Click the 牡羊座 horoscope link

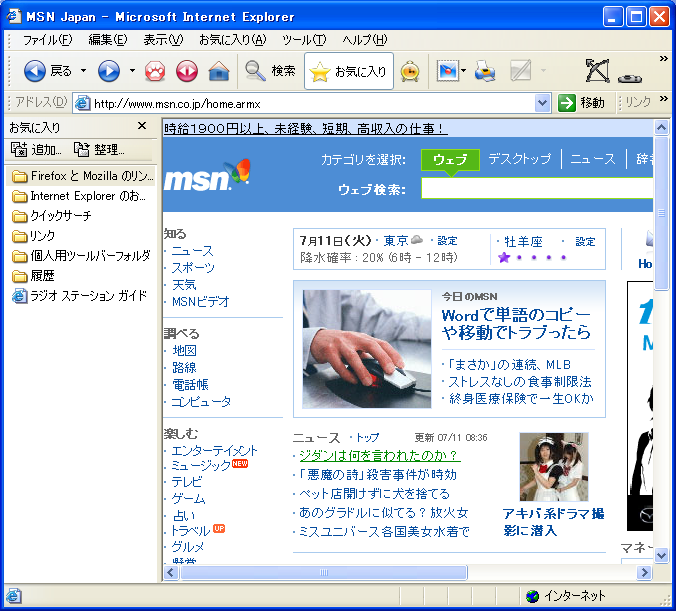523,242
